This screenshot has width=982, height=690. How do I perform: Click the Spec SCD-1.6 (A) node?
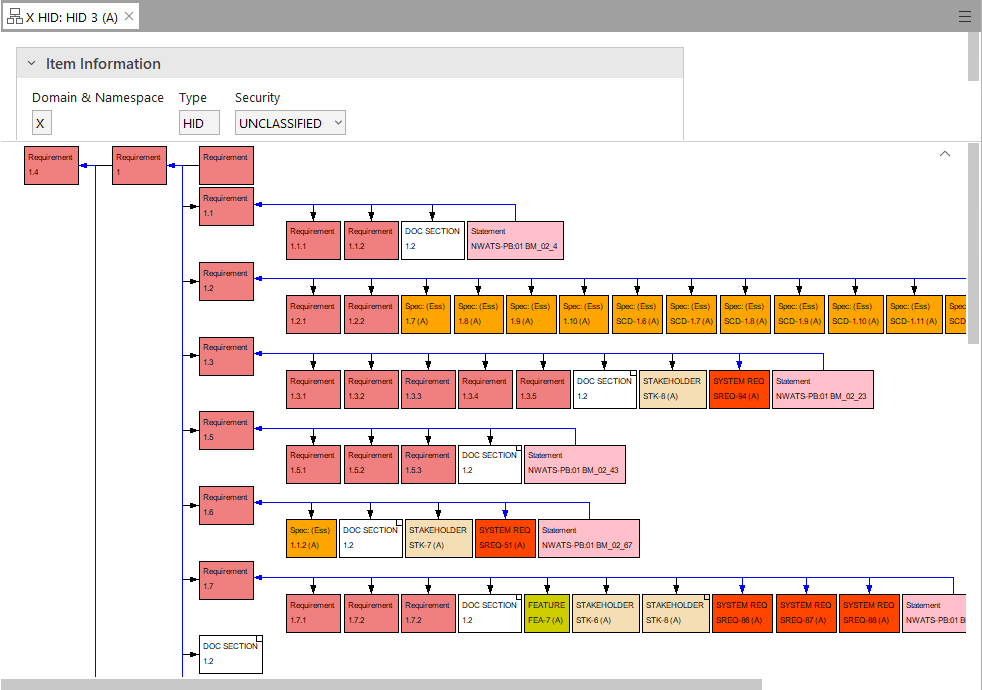point(638,314)
